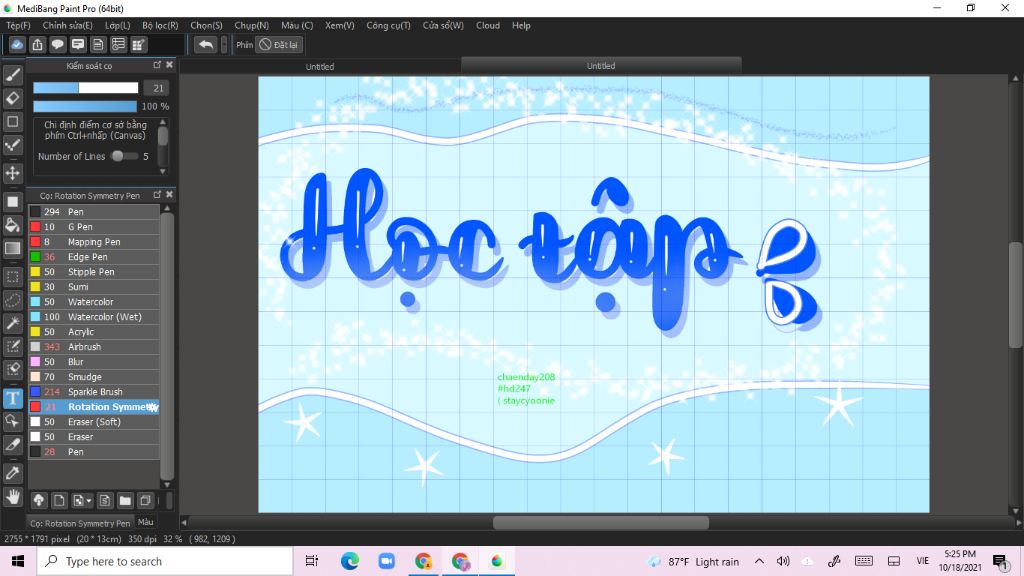Open the Bộ lọc(R) menu
The image size is (1024, 576).
(x=160, y=25)
